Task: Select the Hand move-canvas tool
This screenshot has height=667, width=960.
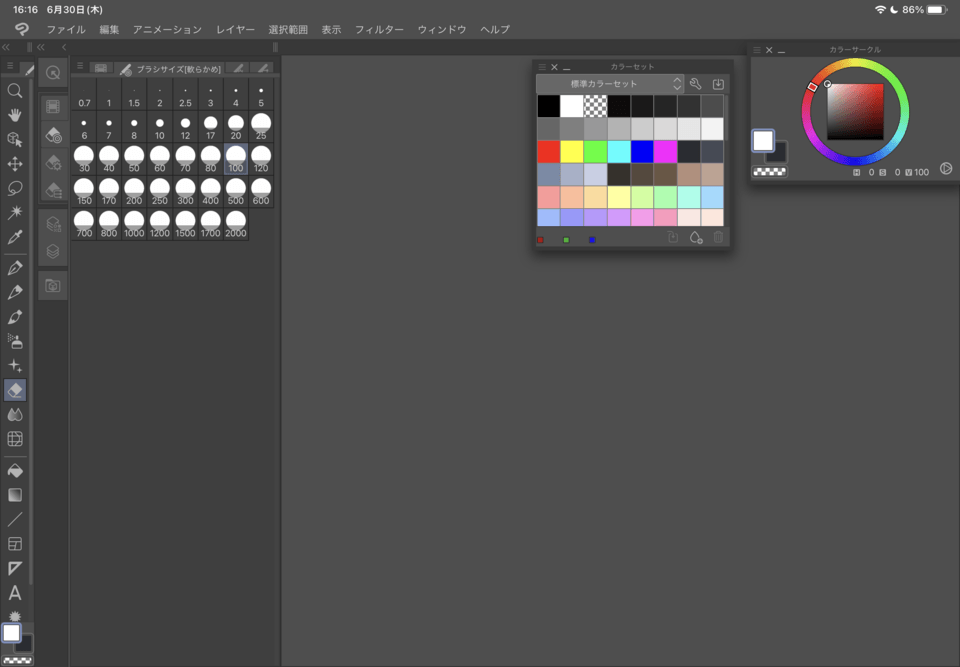Action: coord(15,115)
